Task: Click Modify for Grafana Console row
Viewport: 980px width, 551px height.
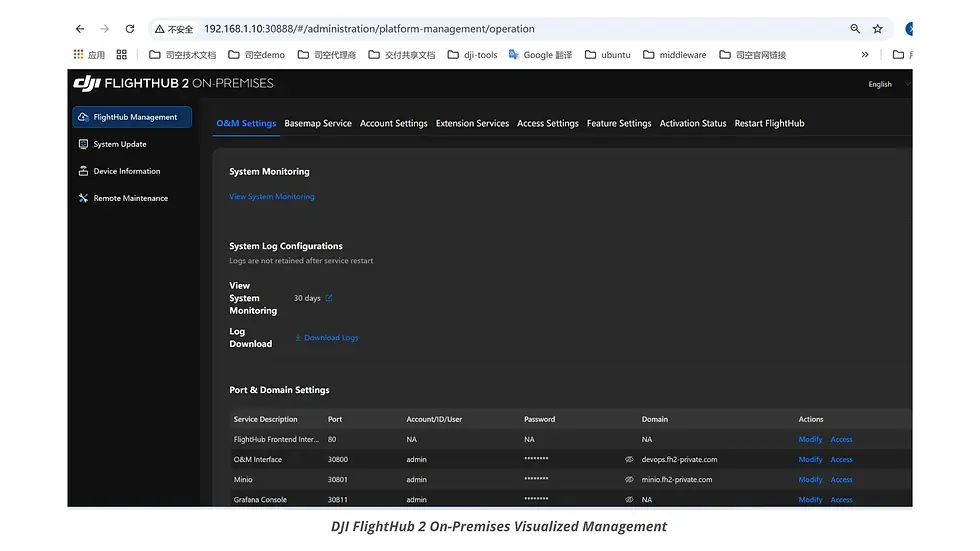Action: [x=810, y=499]
